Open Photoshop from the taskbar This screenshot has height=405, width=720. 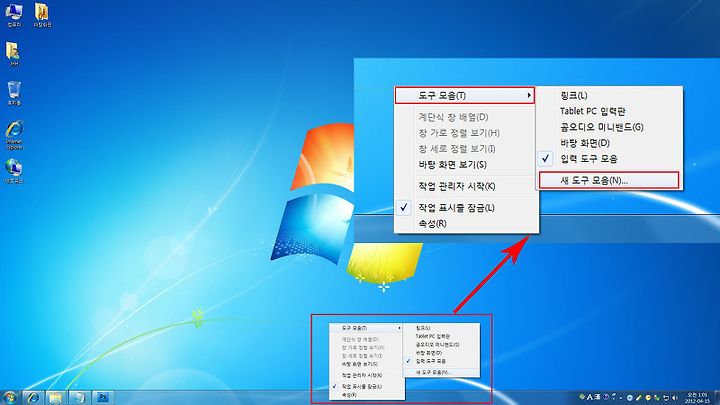103,397
